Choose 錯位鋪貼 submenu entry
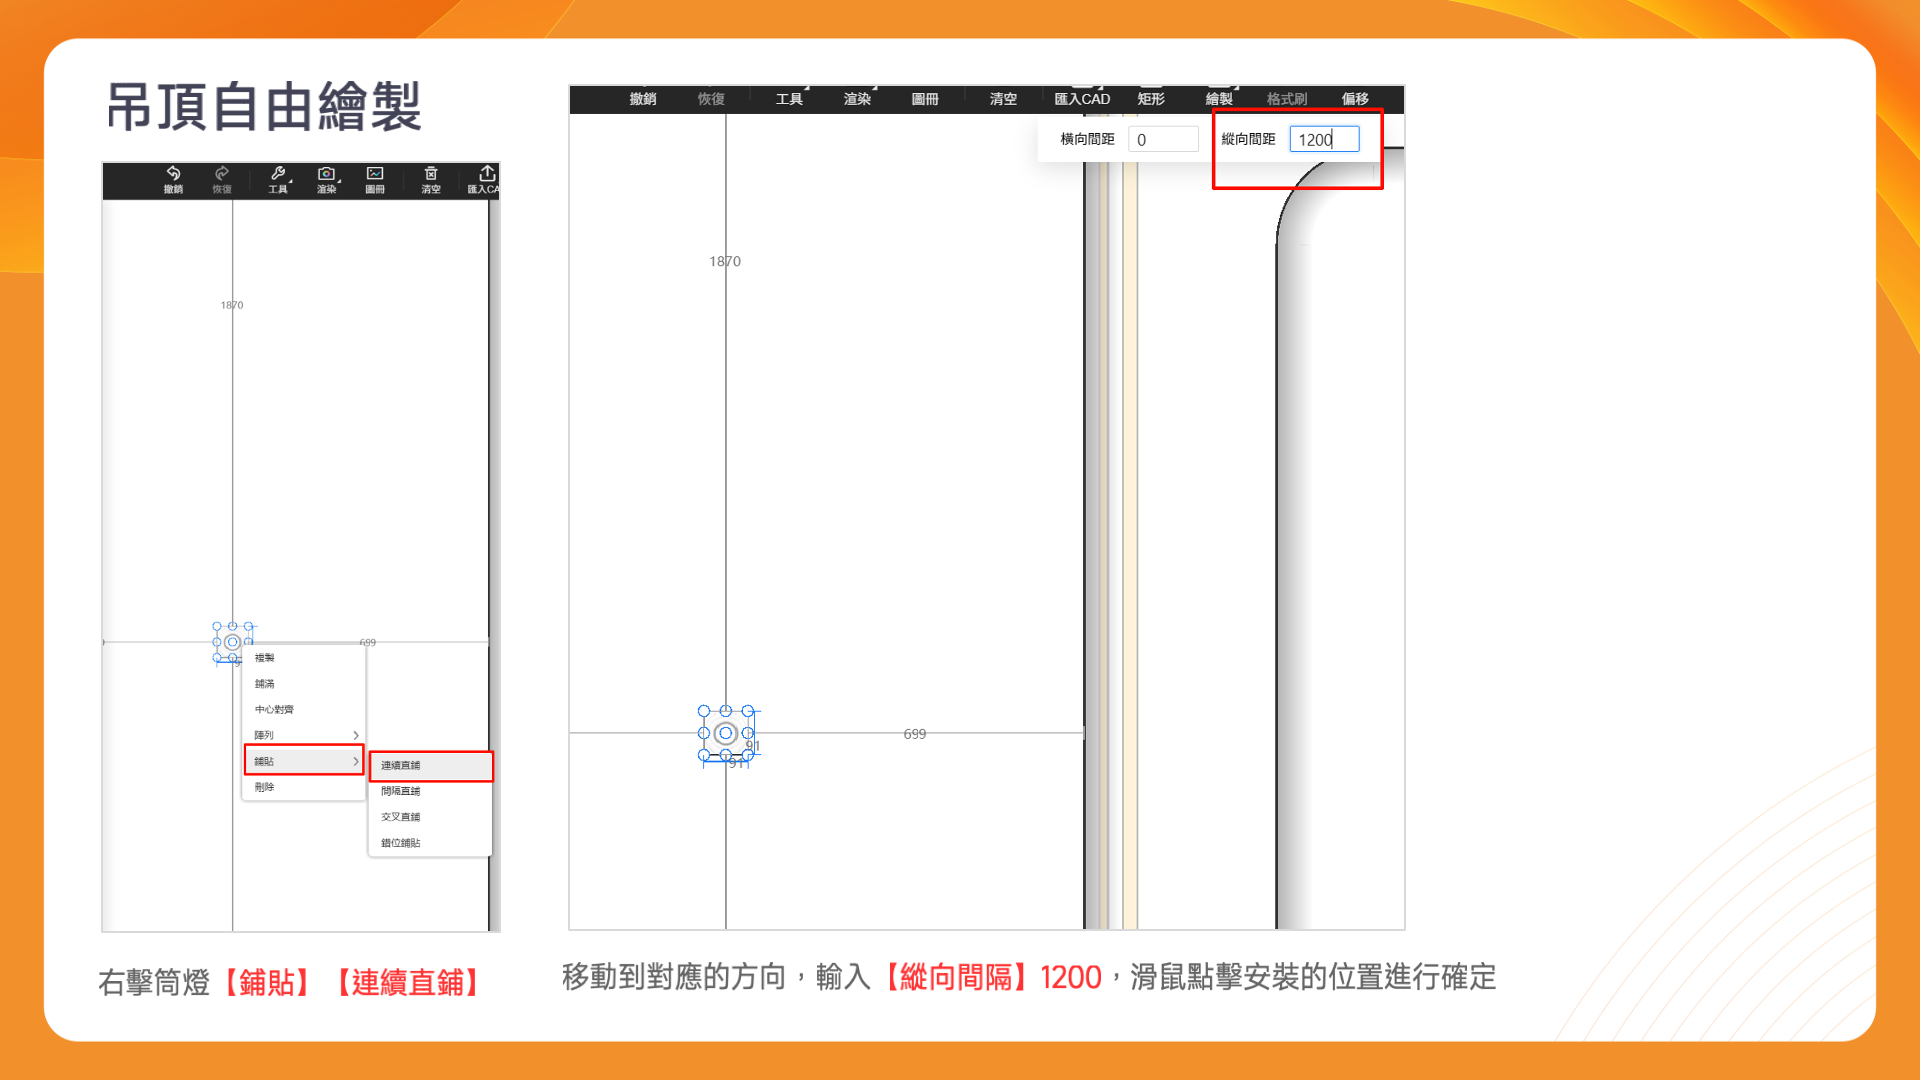 coord(401,843)
